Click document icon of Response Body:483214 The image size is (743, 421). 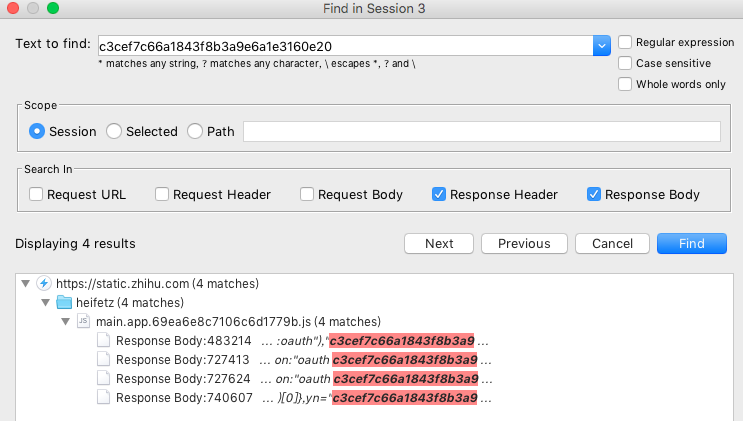tap(103, 341)
